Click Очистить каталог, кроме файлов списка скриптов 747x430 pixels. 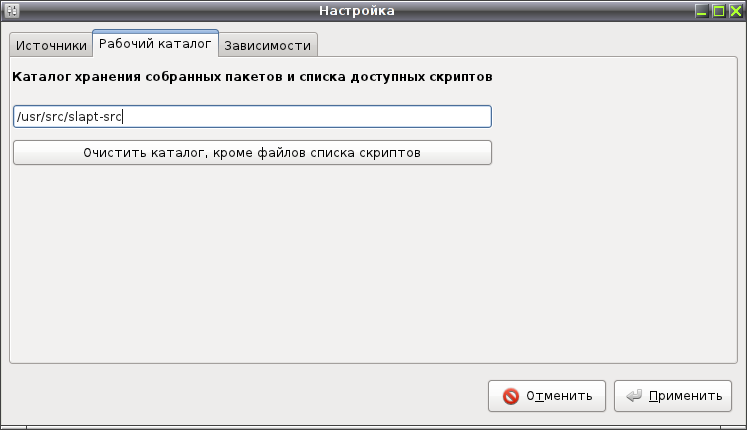pyautogui.click(x=252, y=153)
